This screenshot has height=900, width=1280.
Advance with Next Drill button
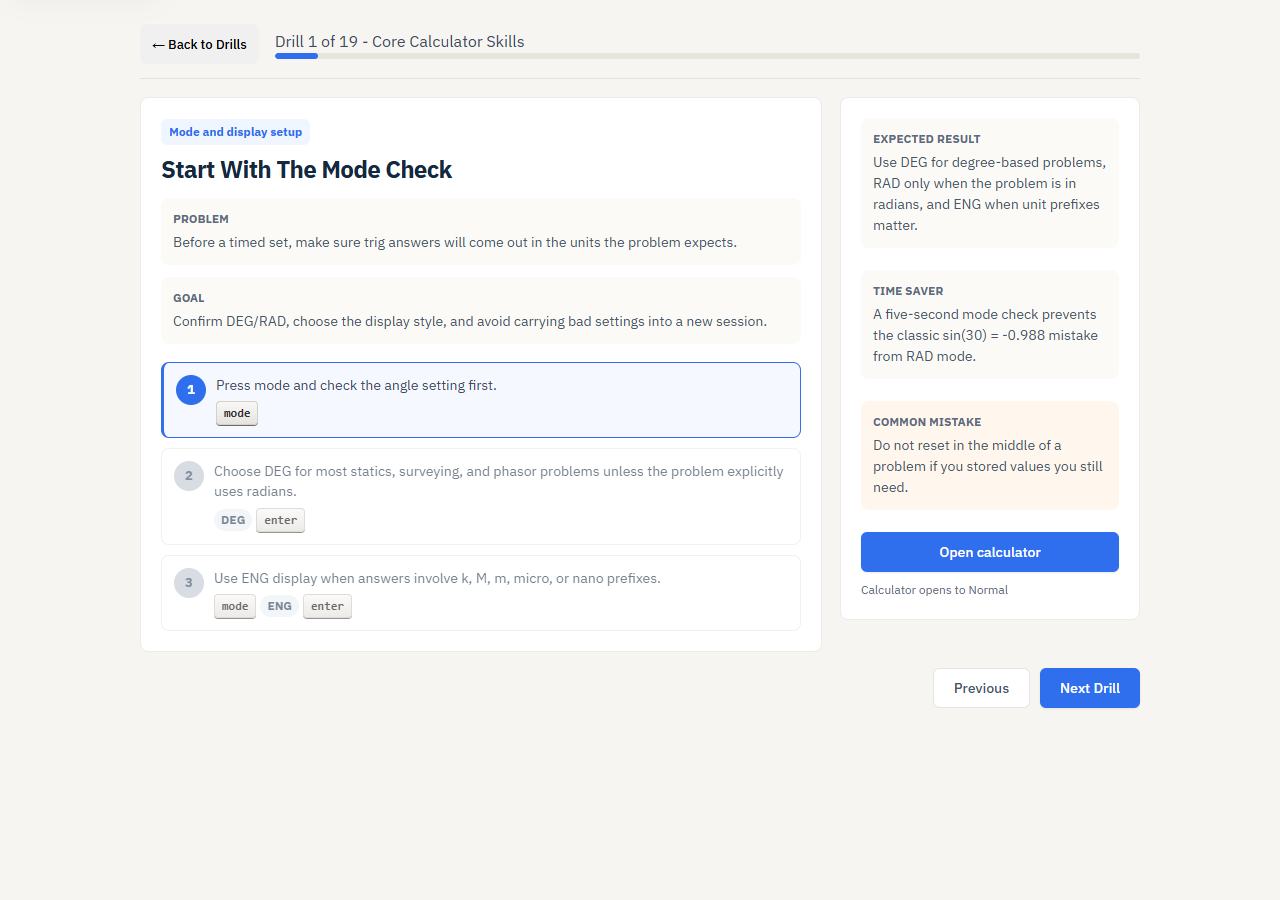click(x=1090, y=688)
